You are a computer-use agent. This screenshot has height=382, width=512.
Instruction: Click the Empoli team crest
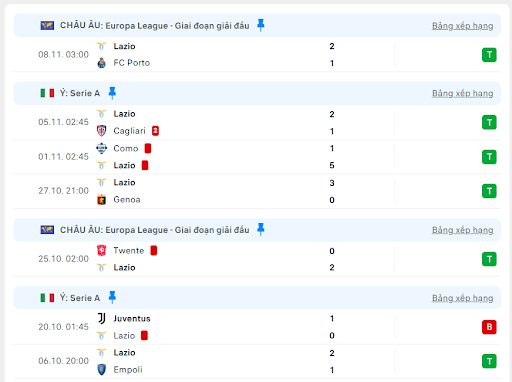pyautogui.click(x=102, y=369)
